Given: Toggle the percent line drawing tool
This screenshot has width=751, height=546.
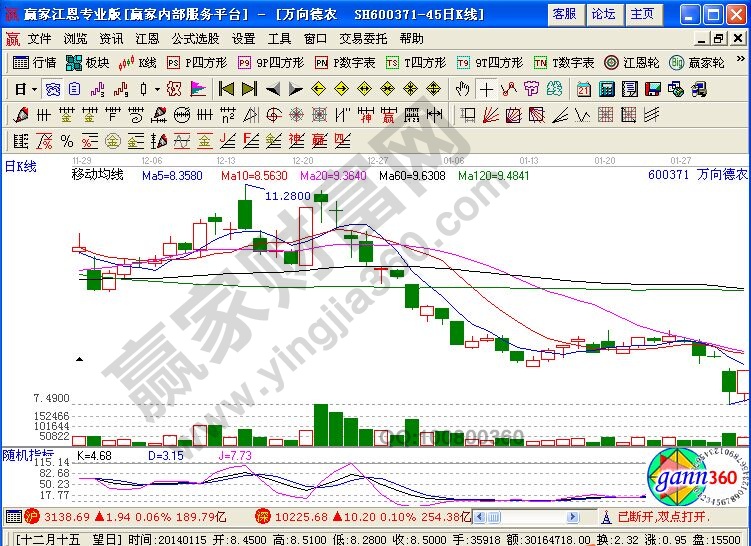Looking at the screenshot, I should pyautogui.click(x=67, y=140).
